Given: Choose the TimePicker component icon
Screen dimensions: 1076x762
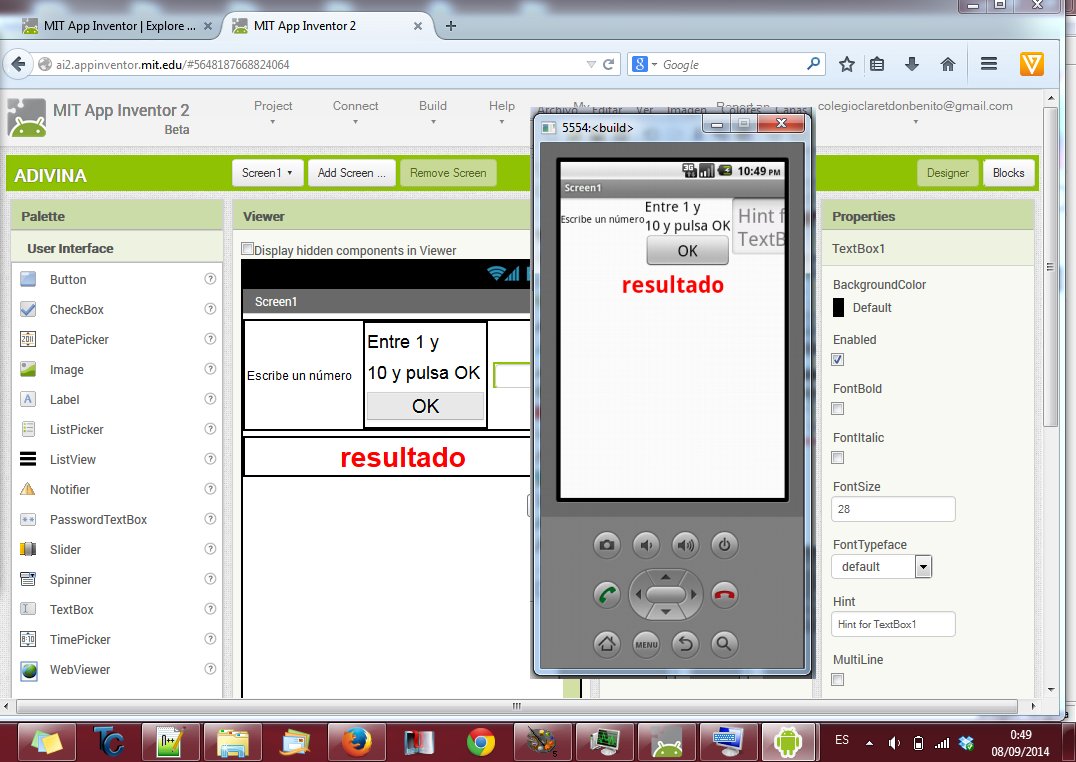Looking at the screenshot, I should [x=28, y=639].
